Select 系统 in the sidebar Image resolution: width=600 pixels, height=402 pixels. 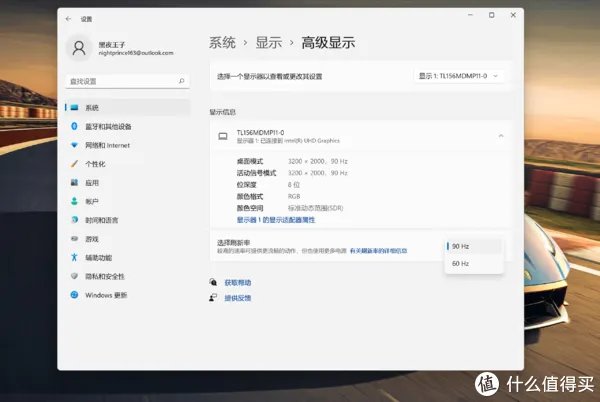[x=127, y=107]
